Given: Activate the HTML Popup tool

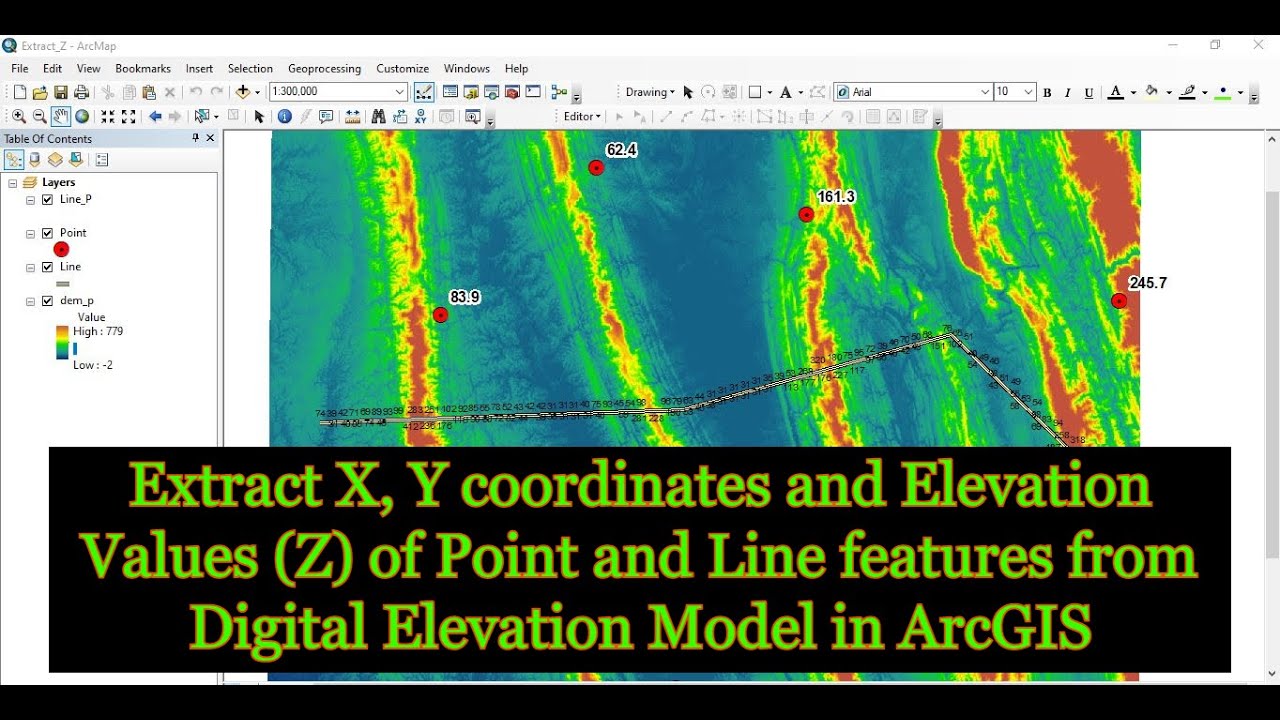Looking at the screenshot, I should 326,117.
